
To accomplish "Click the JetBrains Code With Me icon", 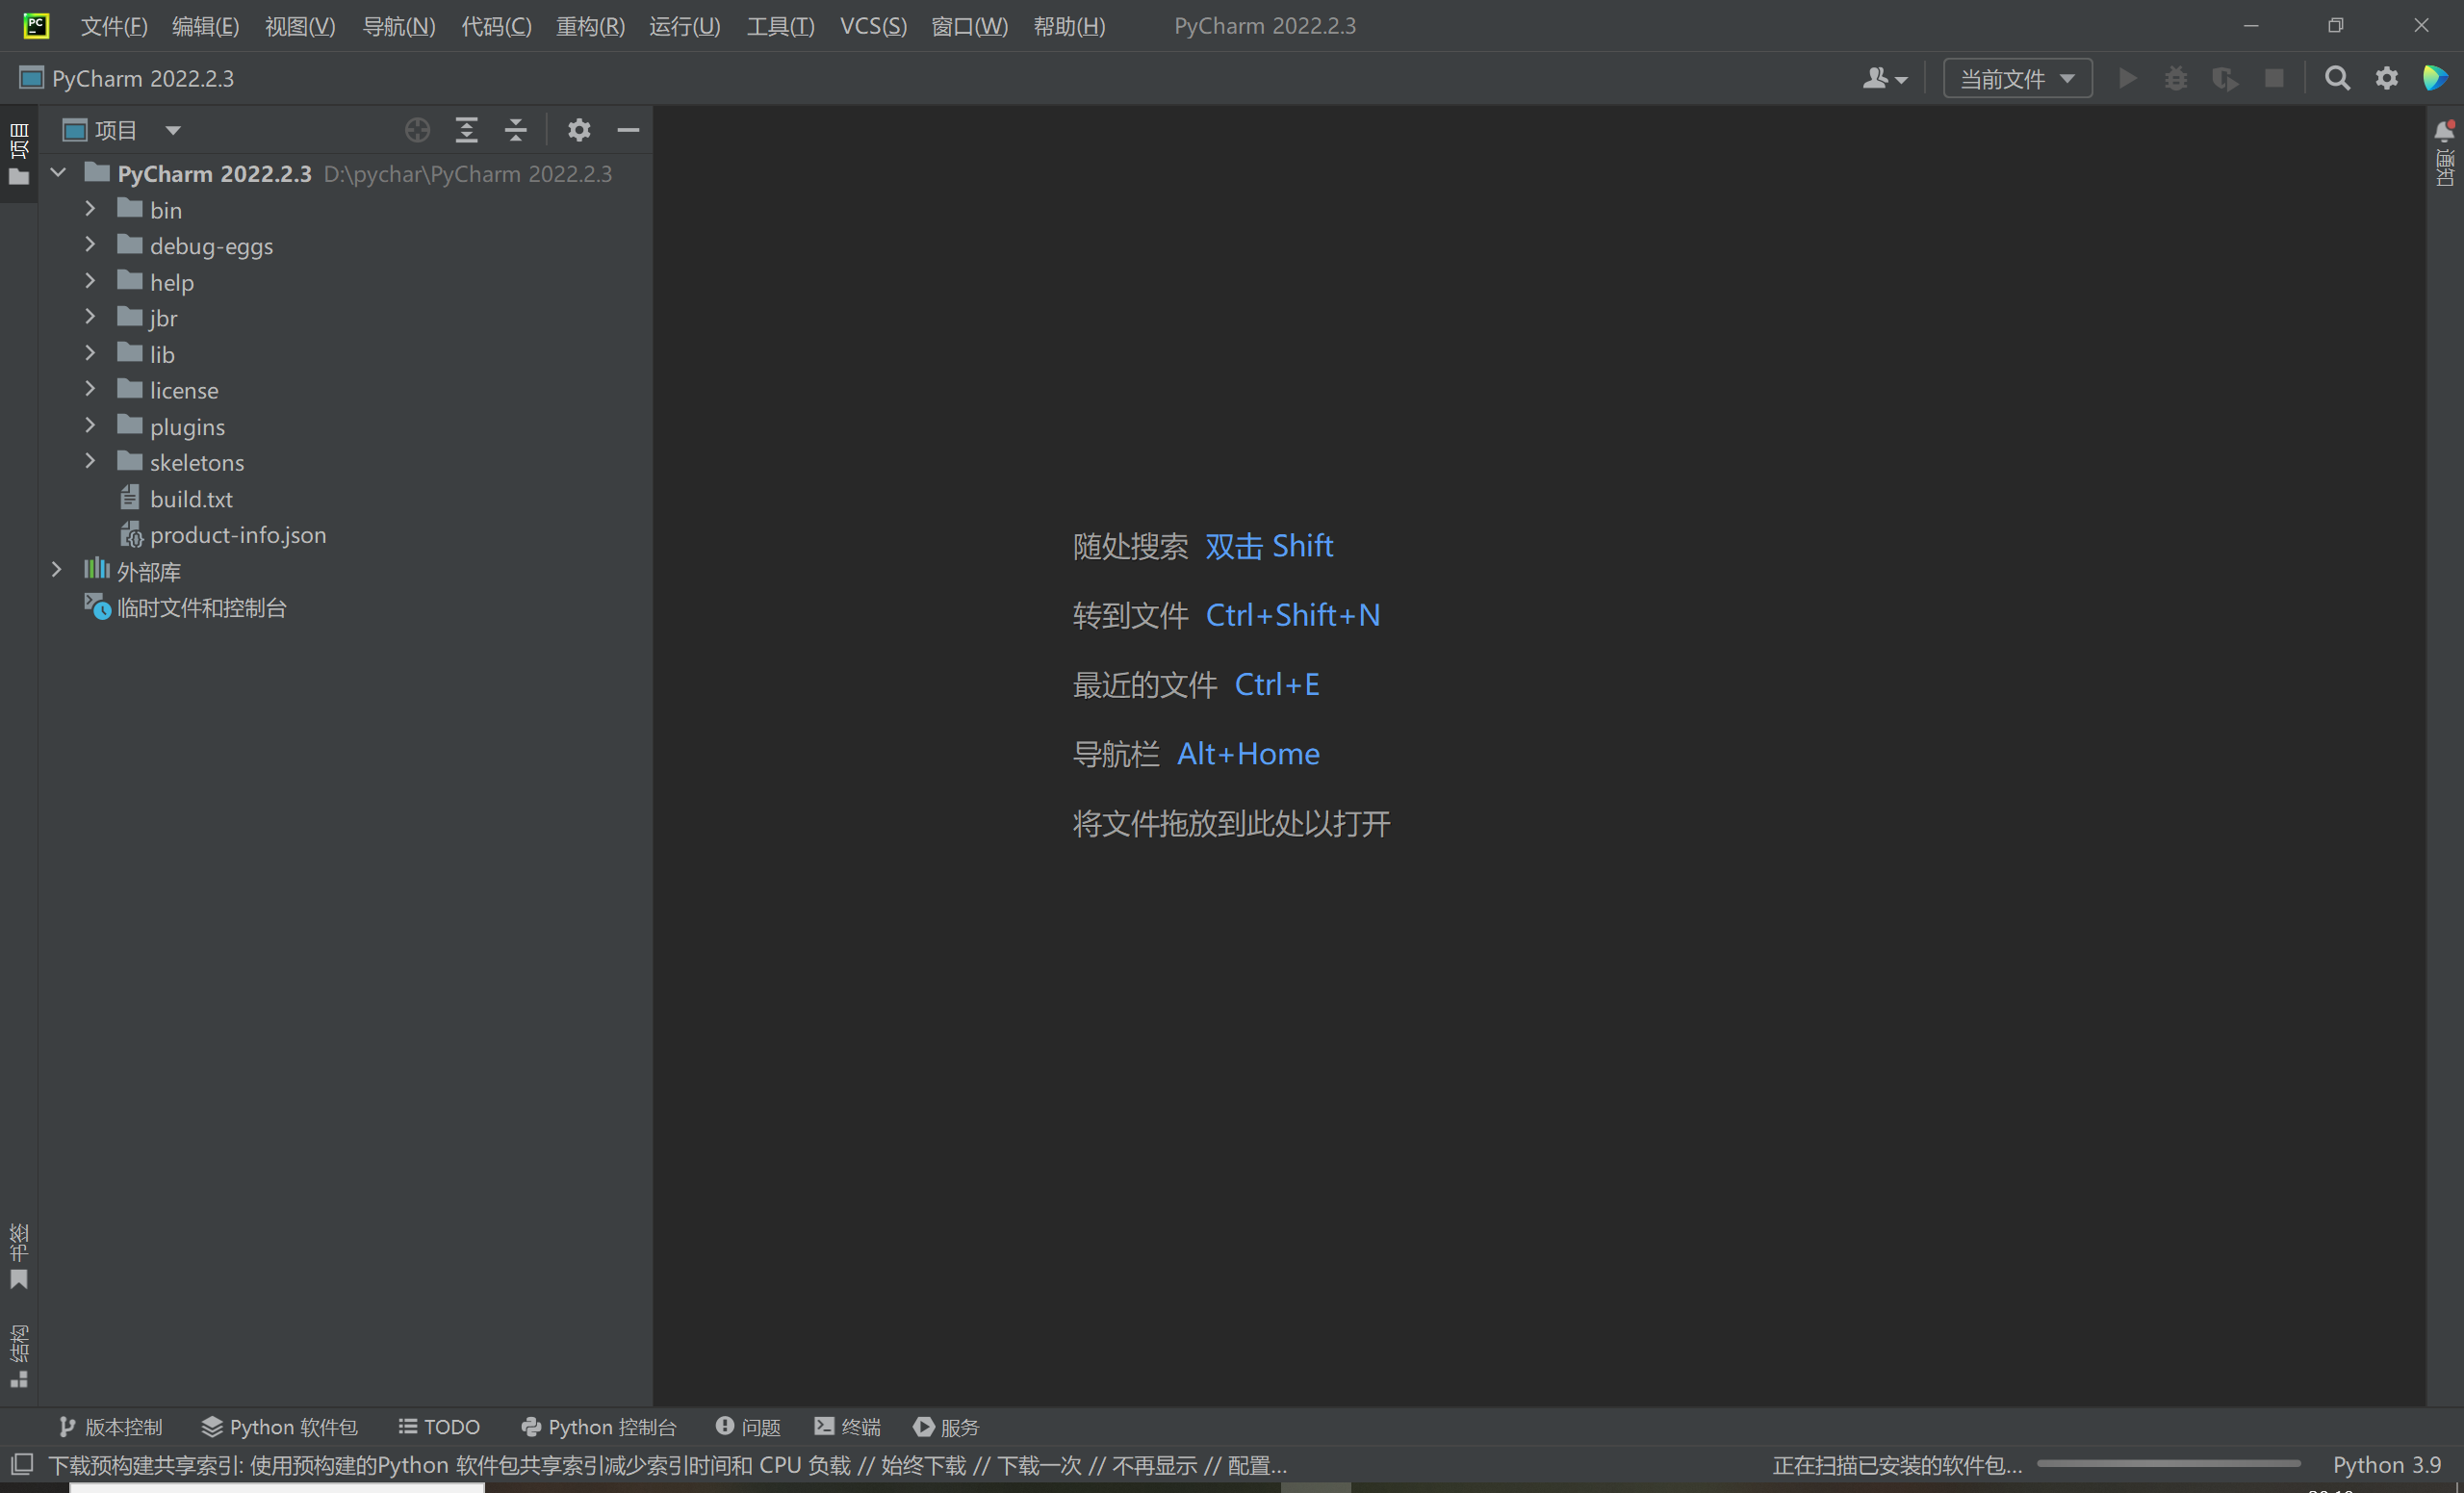I will (x=2436, y=78).
